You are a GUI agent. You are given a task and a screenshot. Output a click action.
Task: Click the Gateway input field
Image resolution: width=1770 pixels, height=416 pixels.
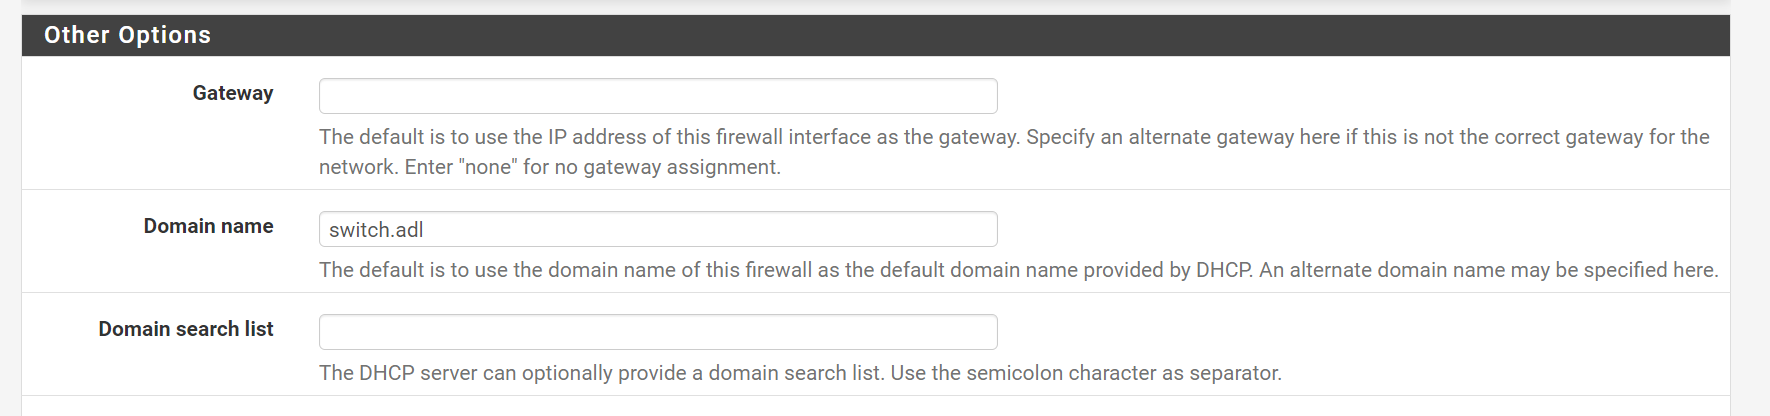click(657, 96)
